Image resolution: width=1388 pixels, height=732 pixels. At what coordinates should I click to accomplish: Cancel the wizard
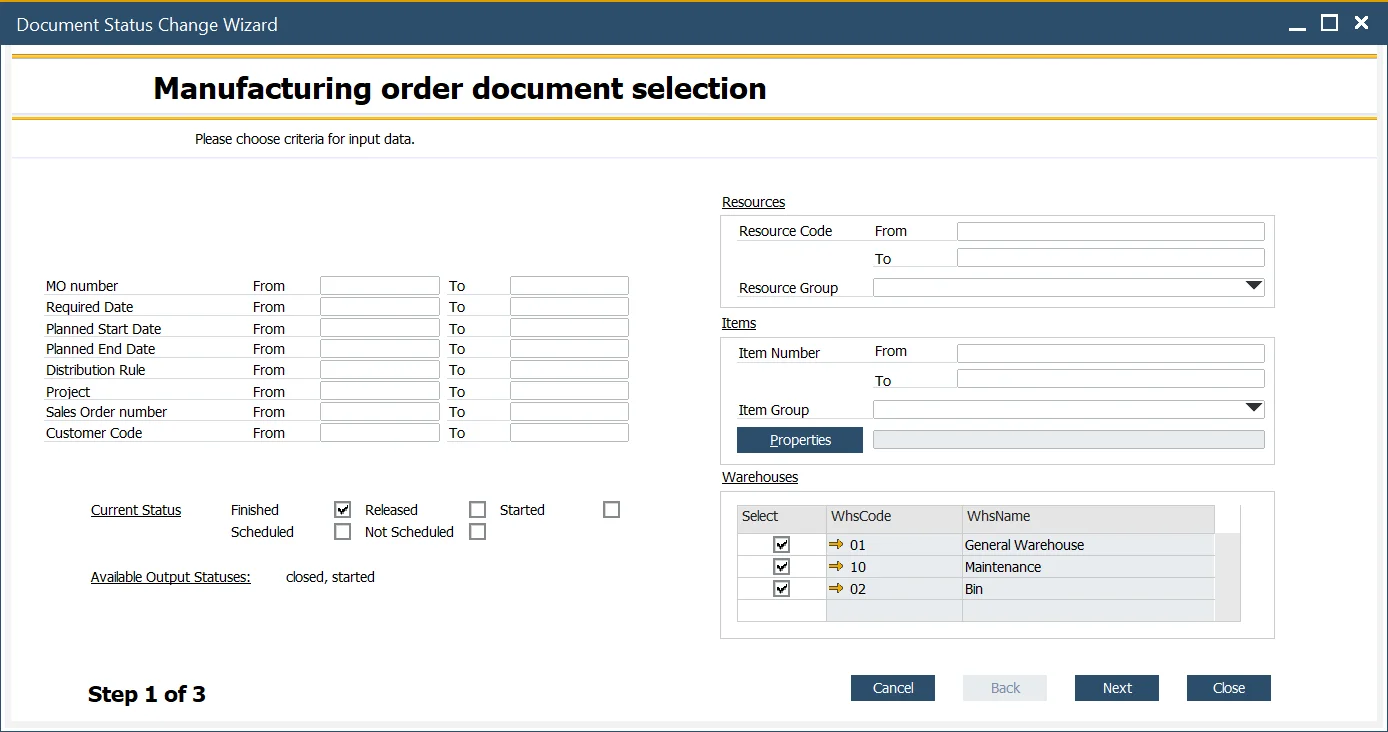pyautogui.click(x=893, y=688)
